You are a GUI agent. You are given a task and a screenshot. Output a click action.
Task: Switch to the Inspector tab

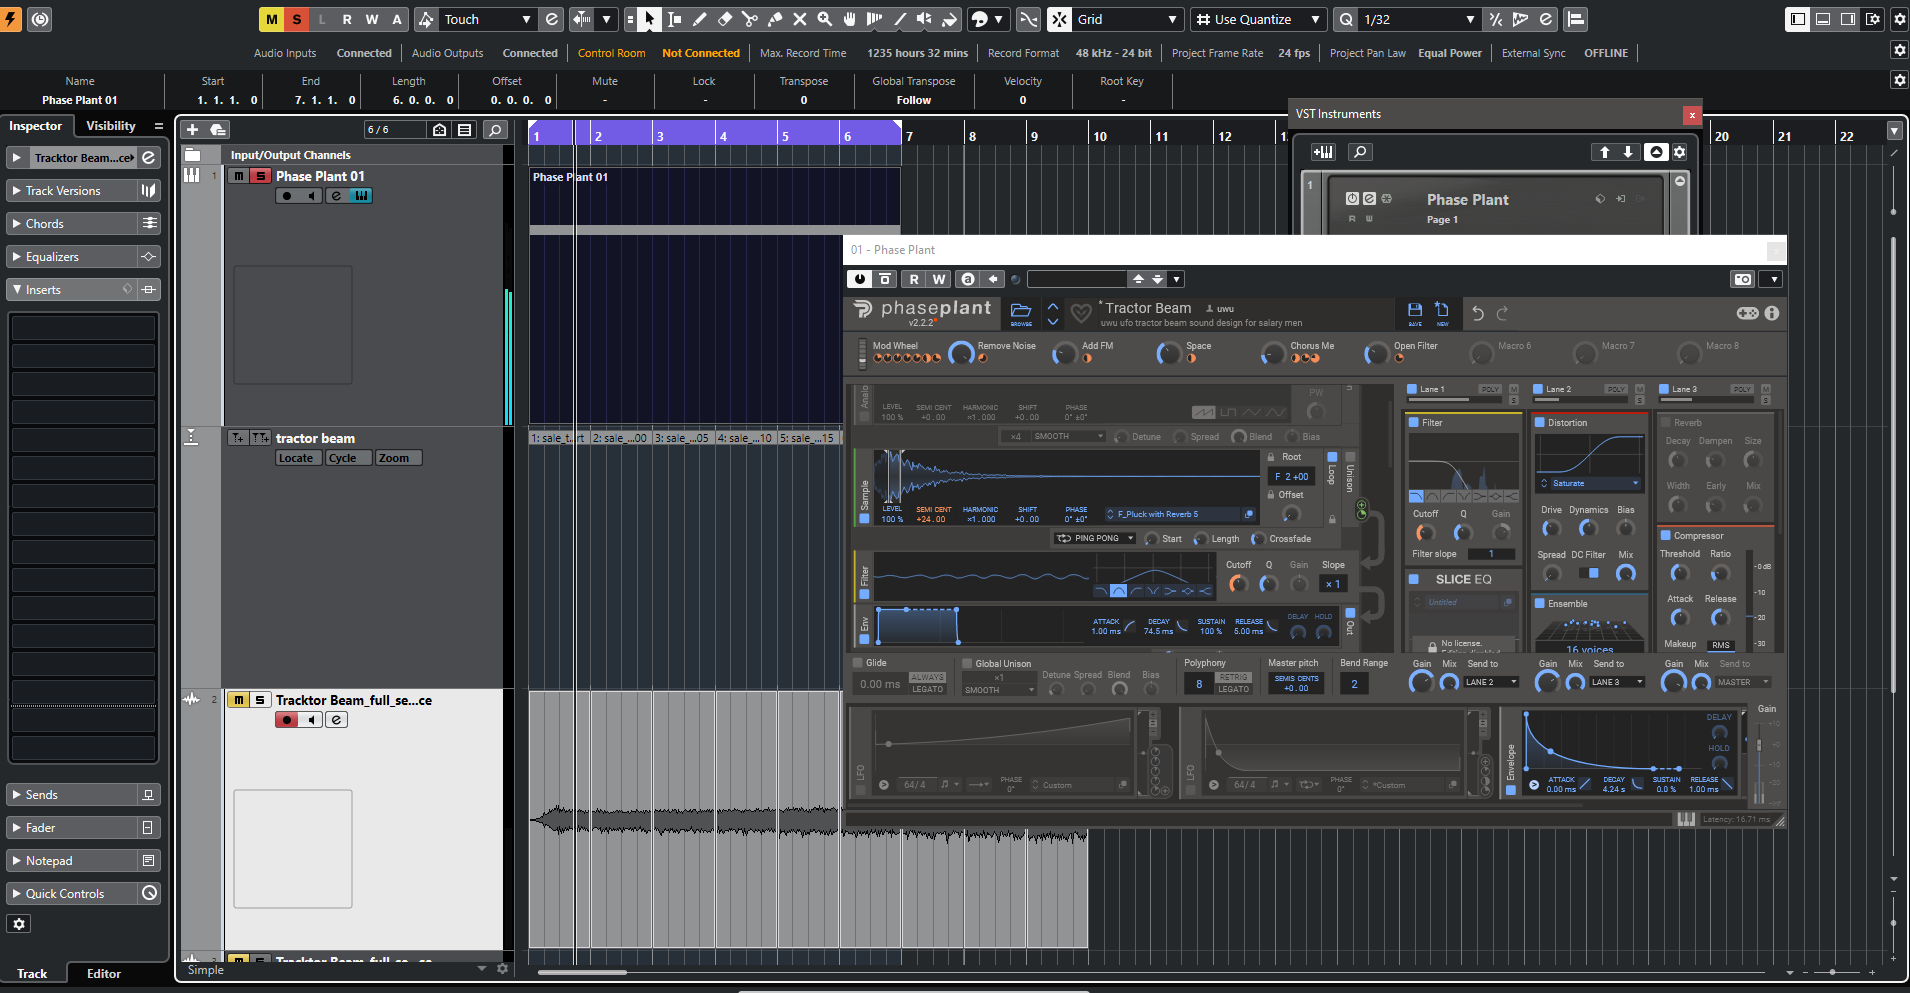[36, 126]
